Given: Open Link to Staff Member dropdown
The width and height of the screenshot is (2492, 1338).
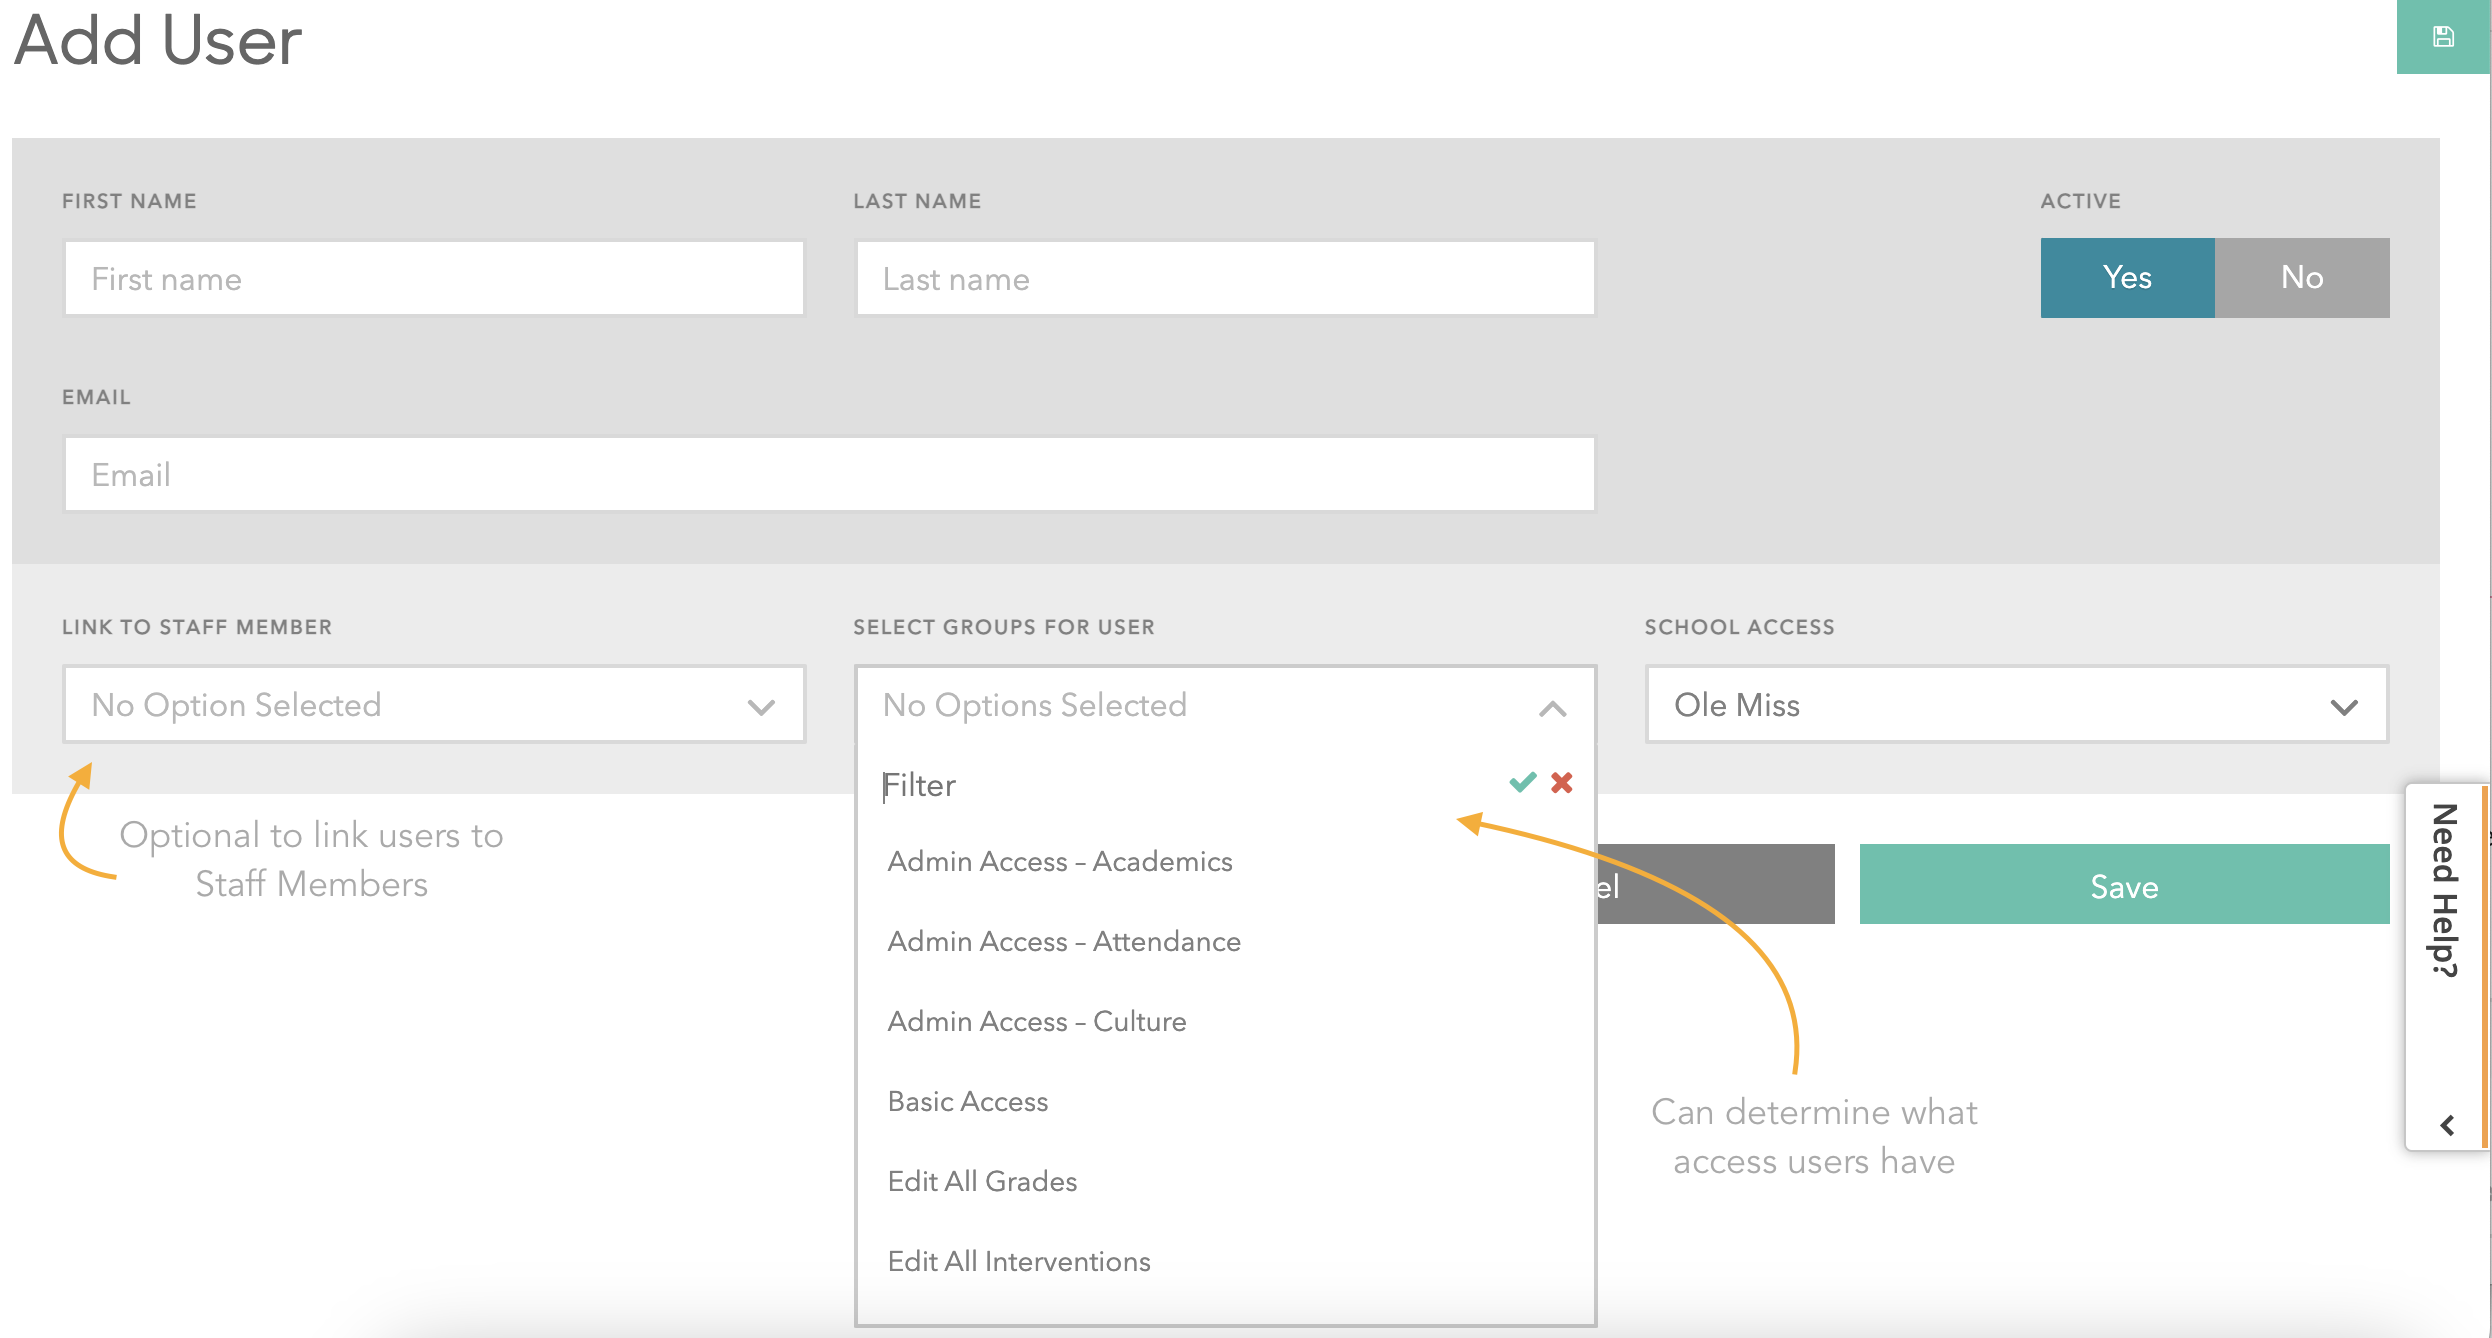Looking at the screenshot, I should [434, 705].
